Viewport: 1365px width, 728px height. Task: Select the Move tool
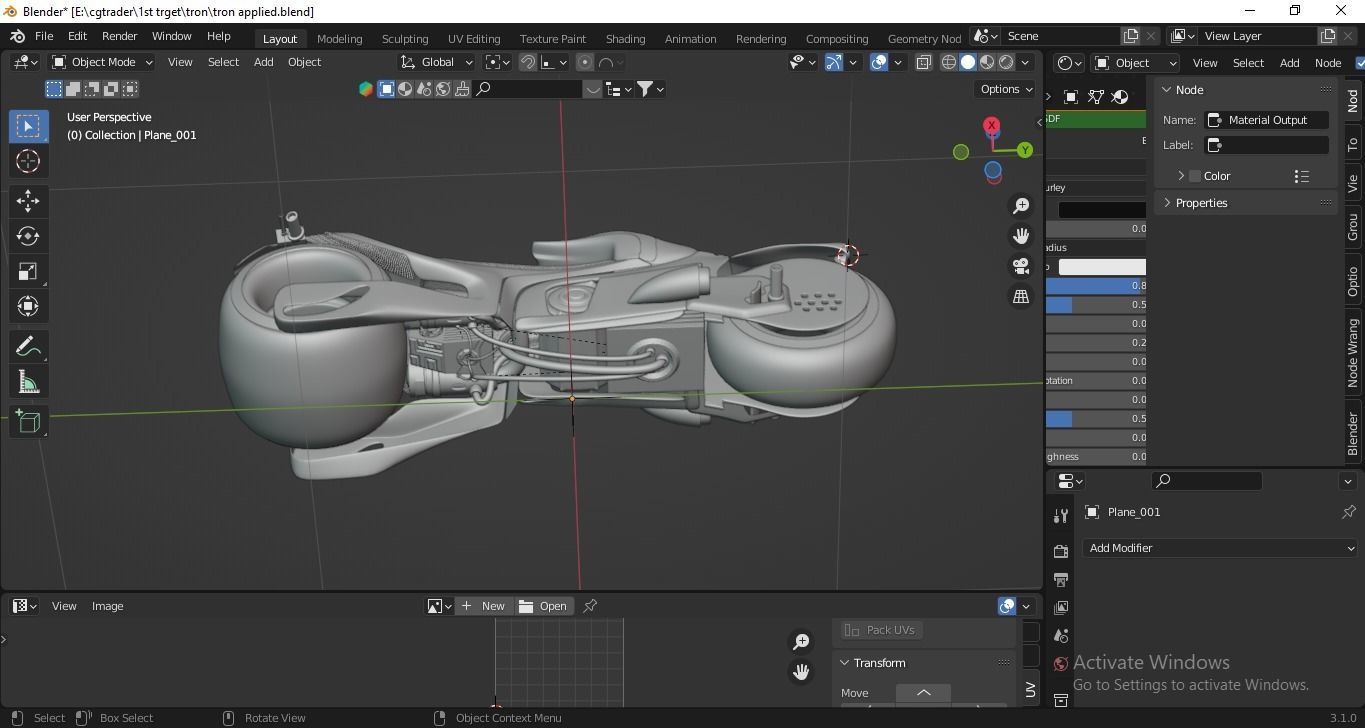tap(28, 201)
